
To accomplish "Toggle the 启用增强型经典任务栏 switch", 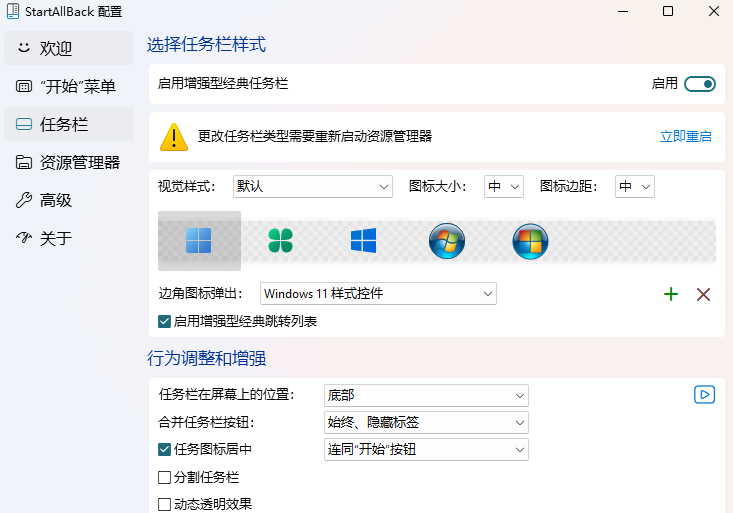I will coord(700,84).
